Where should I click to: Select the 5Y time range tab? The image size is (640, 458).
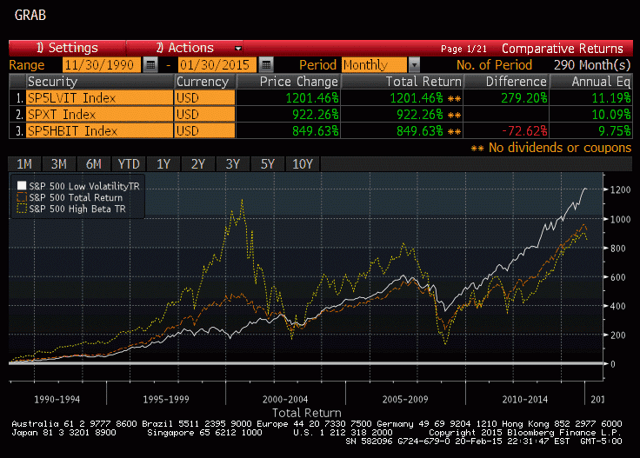tap(267, 164)
